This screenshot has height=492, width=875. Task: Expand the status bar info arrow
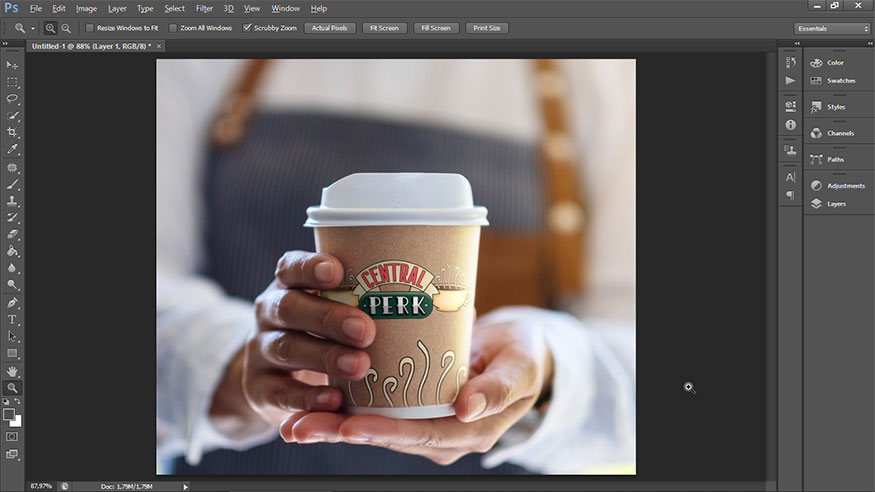[x=186, y=487]
